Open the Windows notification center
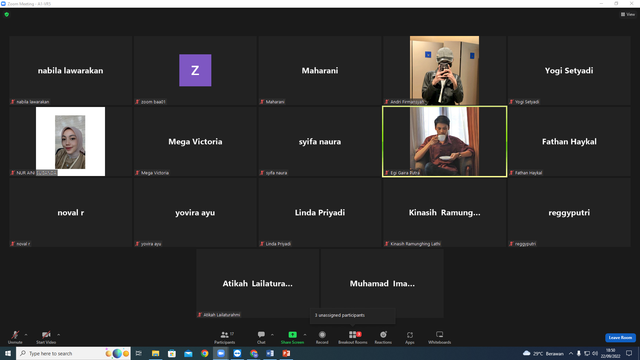Screen dimensions: 640x360 coord(629,353)
